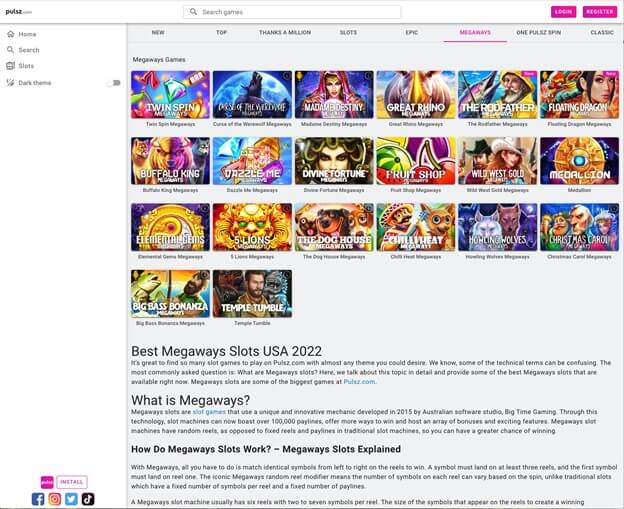
Task: Click info icon on Christmas Carol card
Action: click(613, 209)
